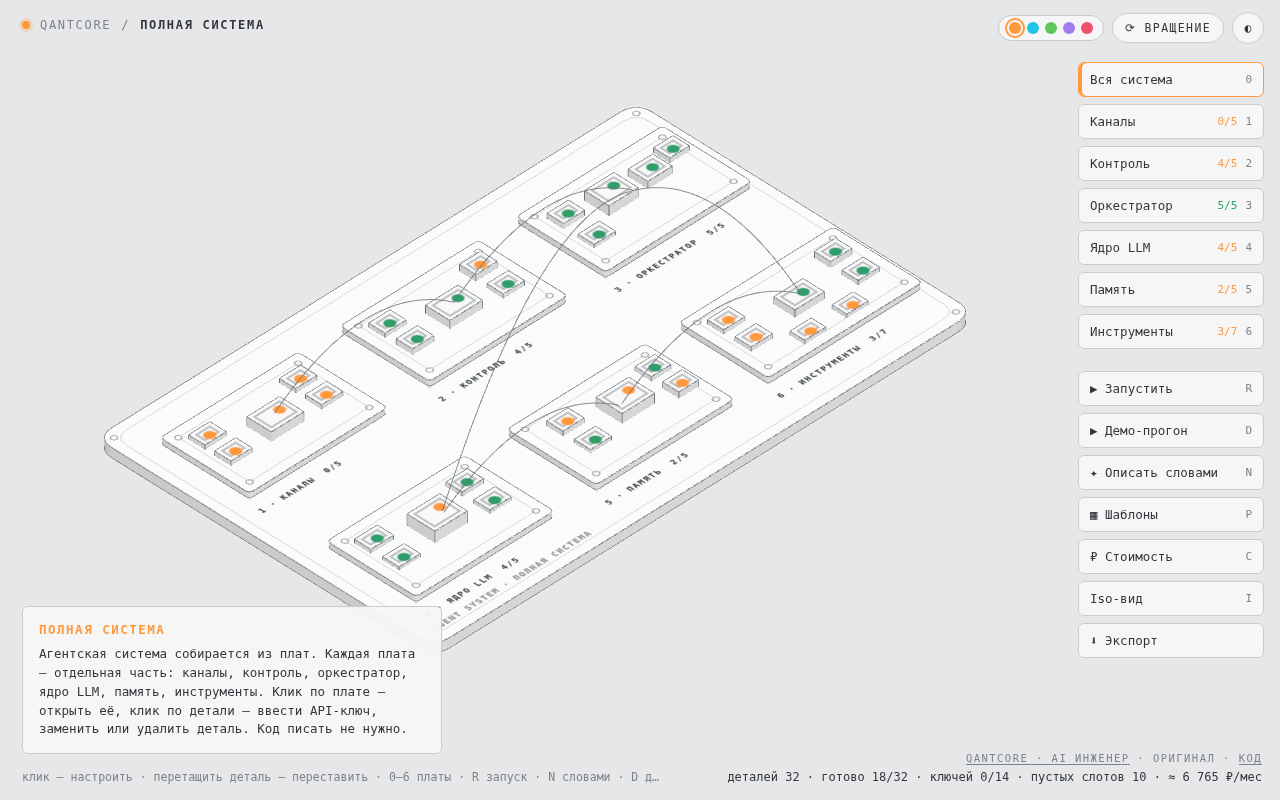1280x800 pixels.
Task: Open the Шаблоны templates button
Action: [x=1170, y=515]
